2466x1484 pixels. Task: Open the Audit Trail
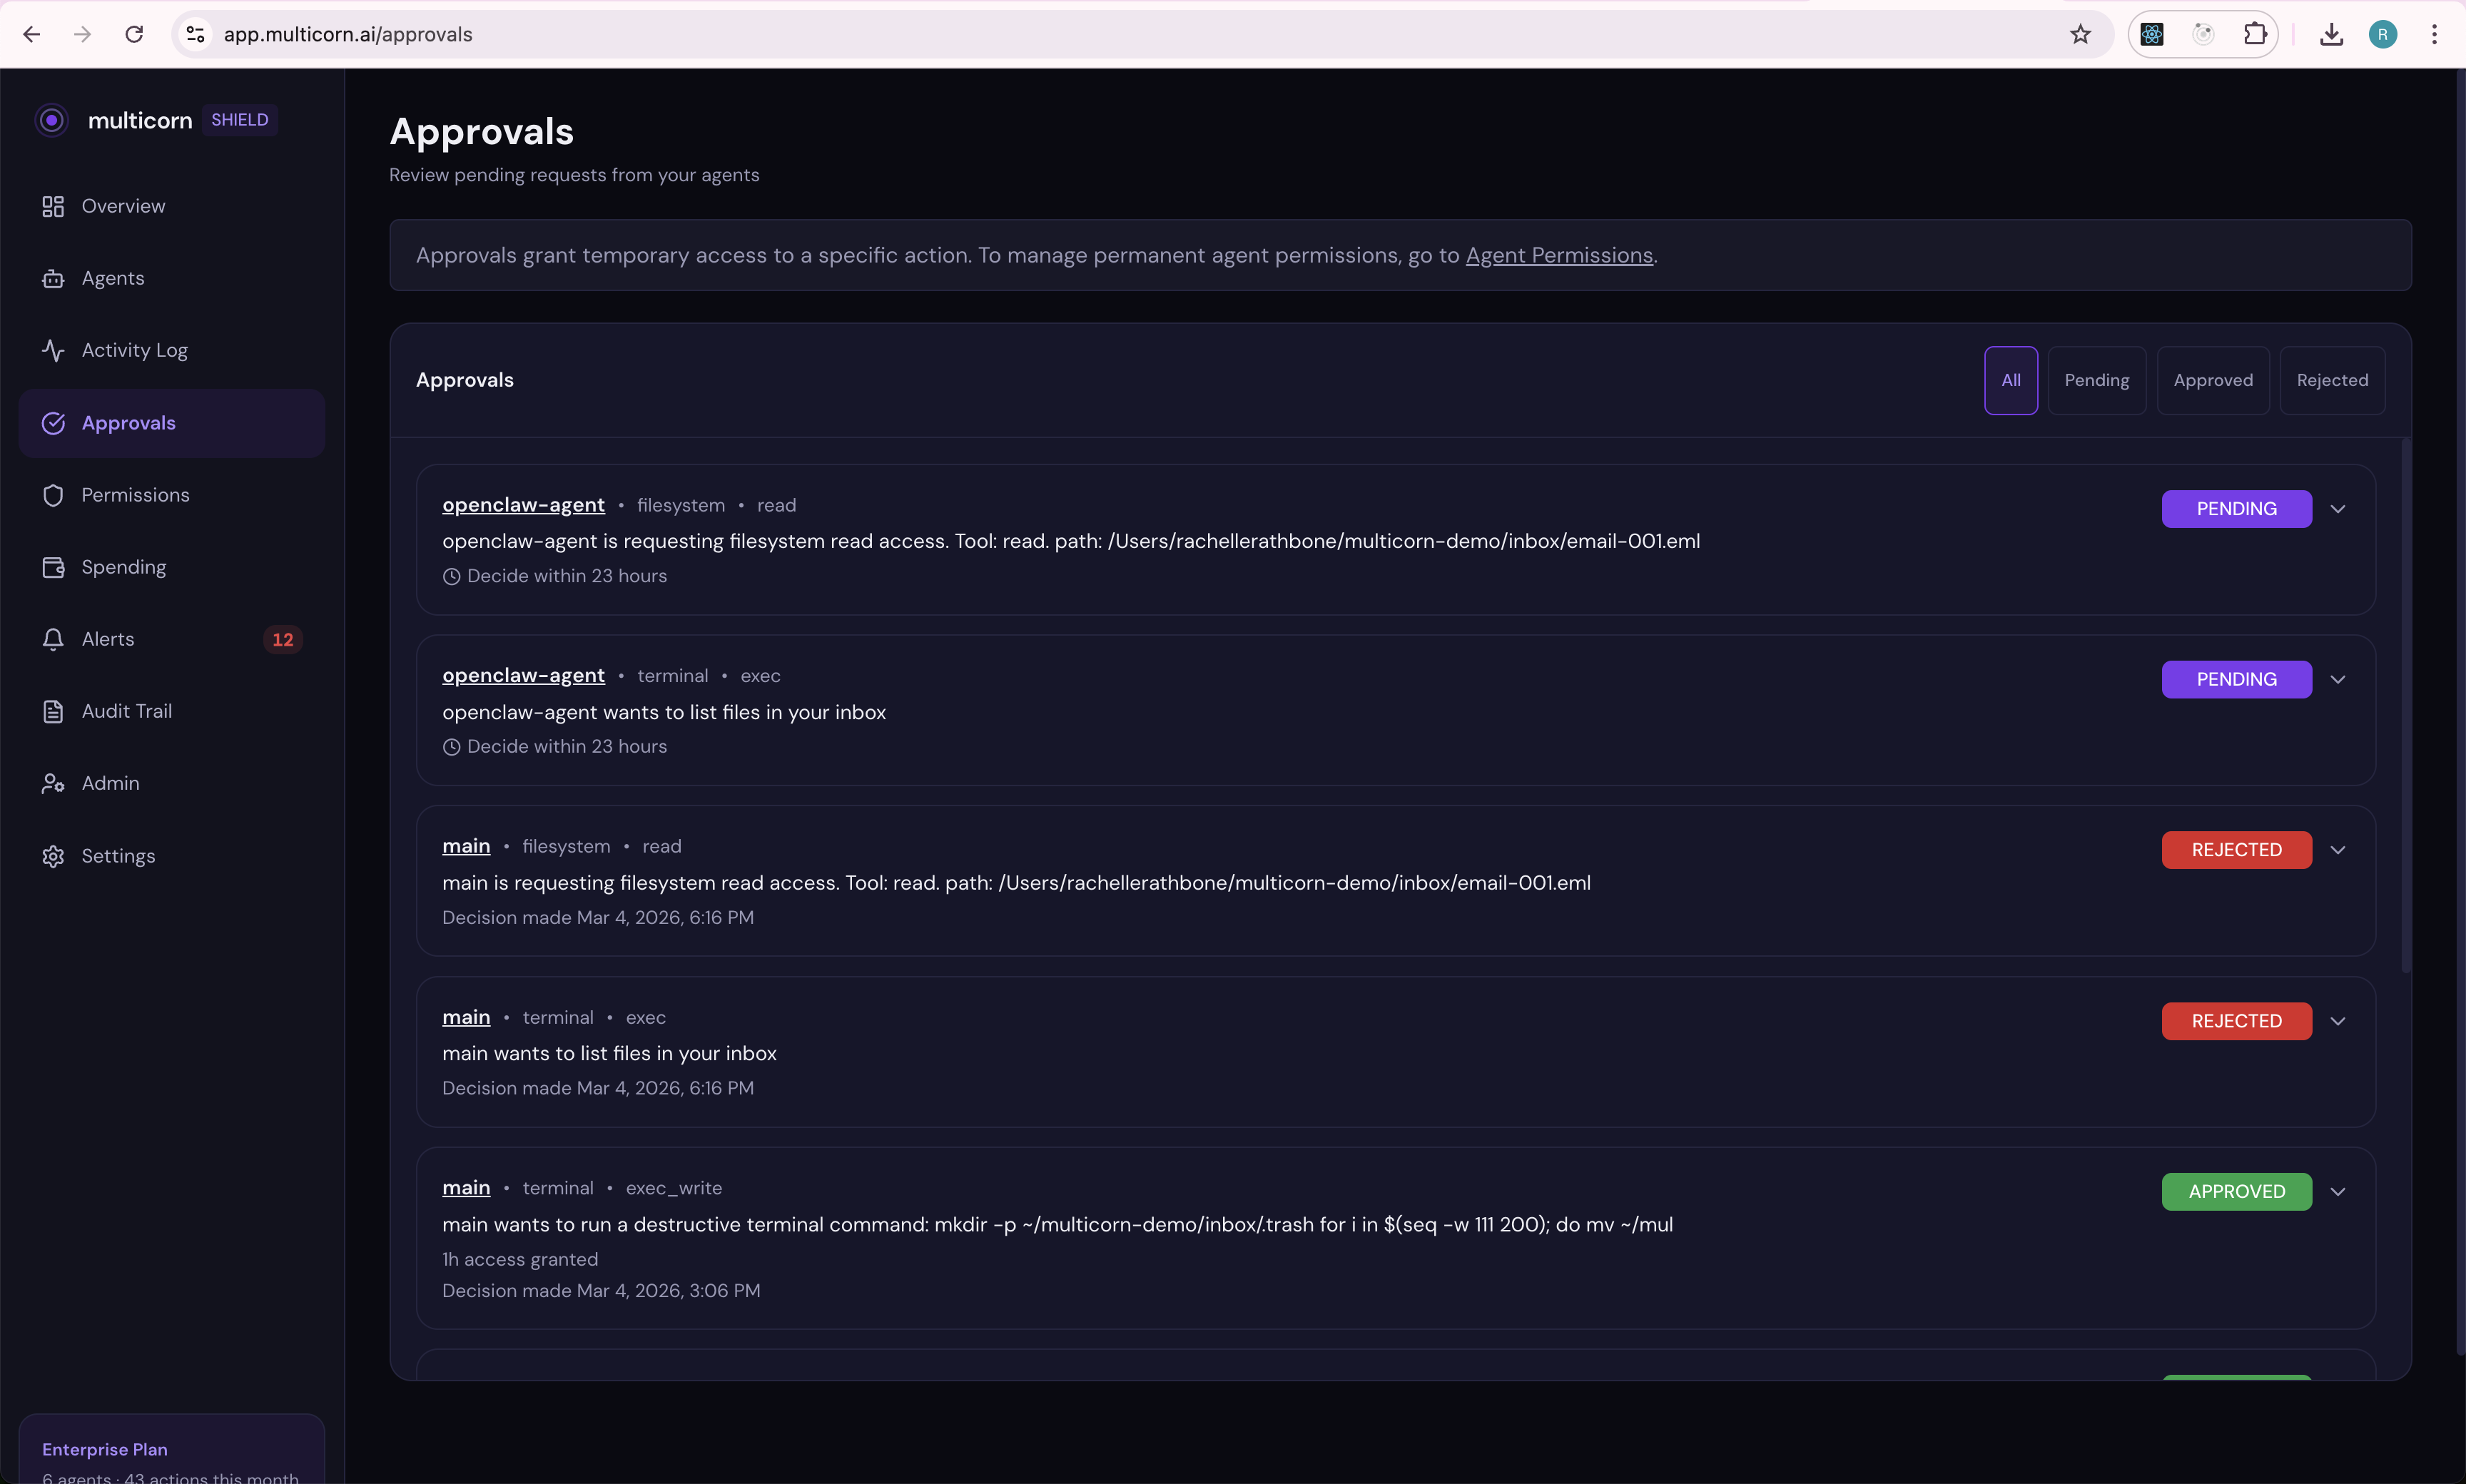coord(126,711)
